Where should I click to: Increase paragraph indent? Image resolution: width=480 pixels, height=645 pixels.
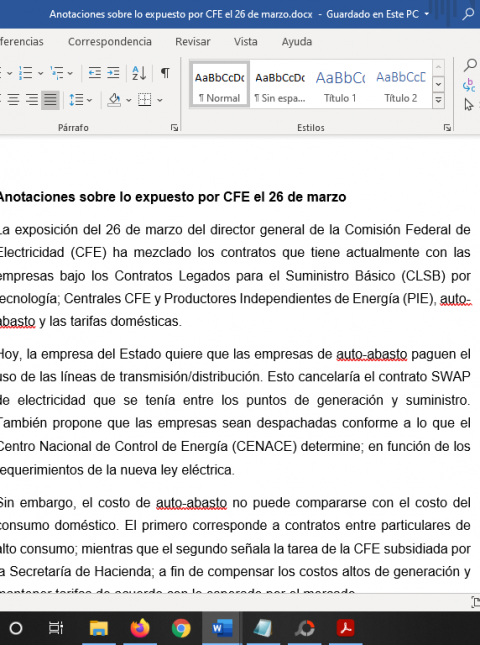pyautogui.click(x=113, y=73)
